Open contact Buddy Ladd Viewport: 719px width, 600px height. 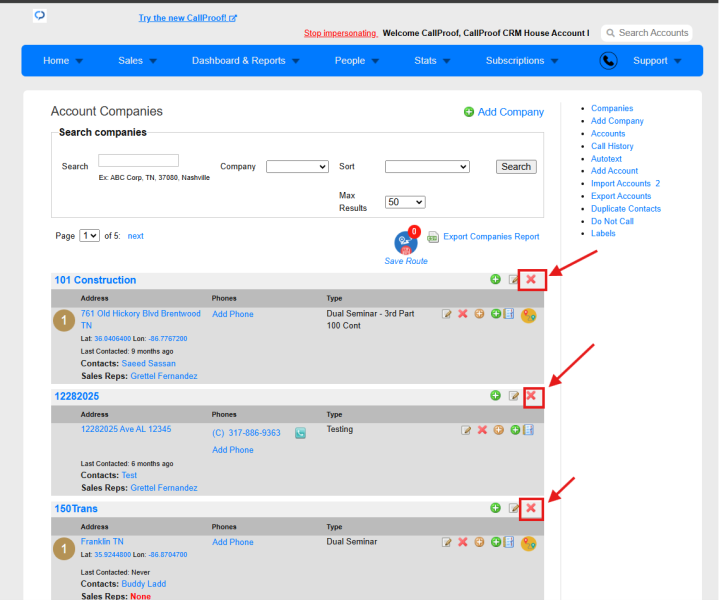coord(144,584)
